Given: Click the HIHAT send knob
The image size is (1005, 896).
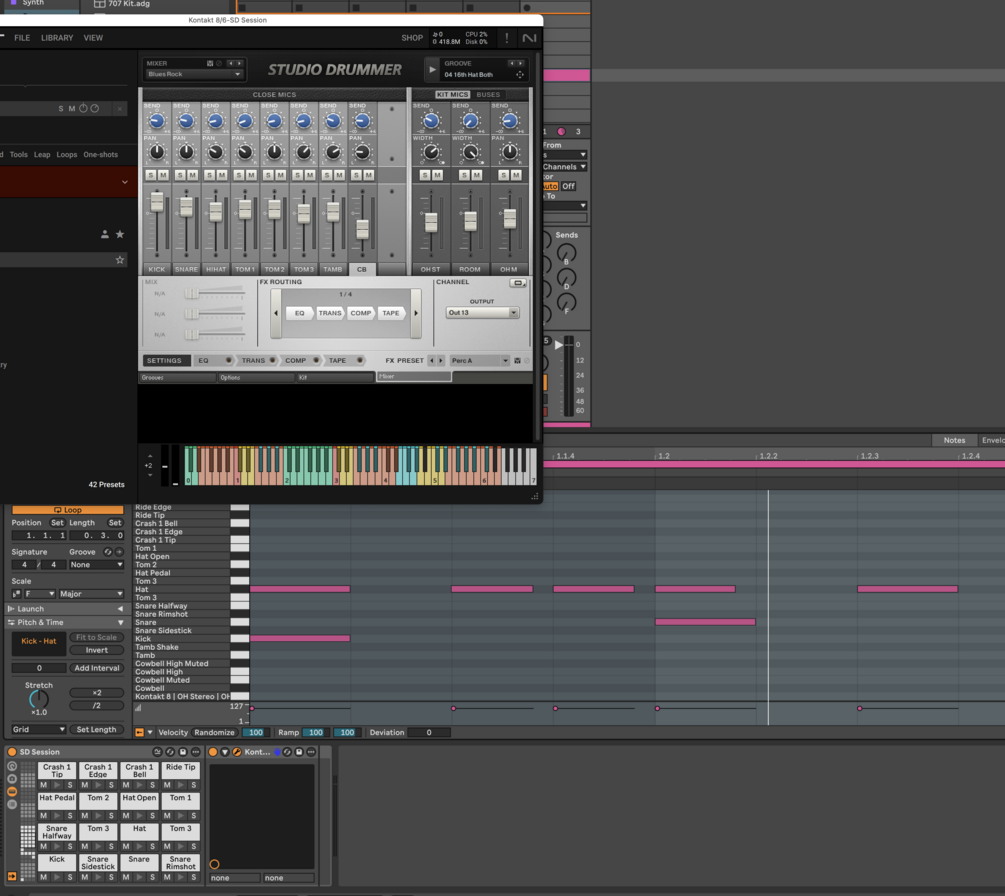Looking at the screenshot, I should coord(215,121).
